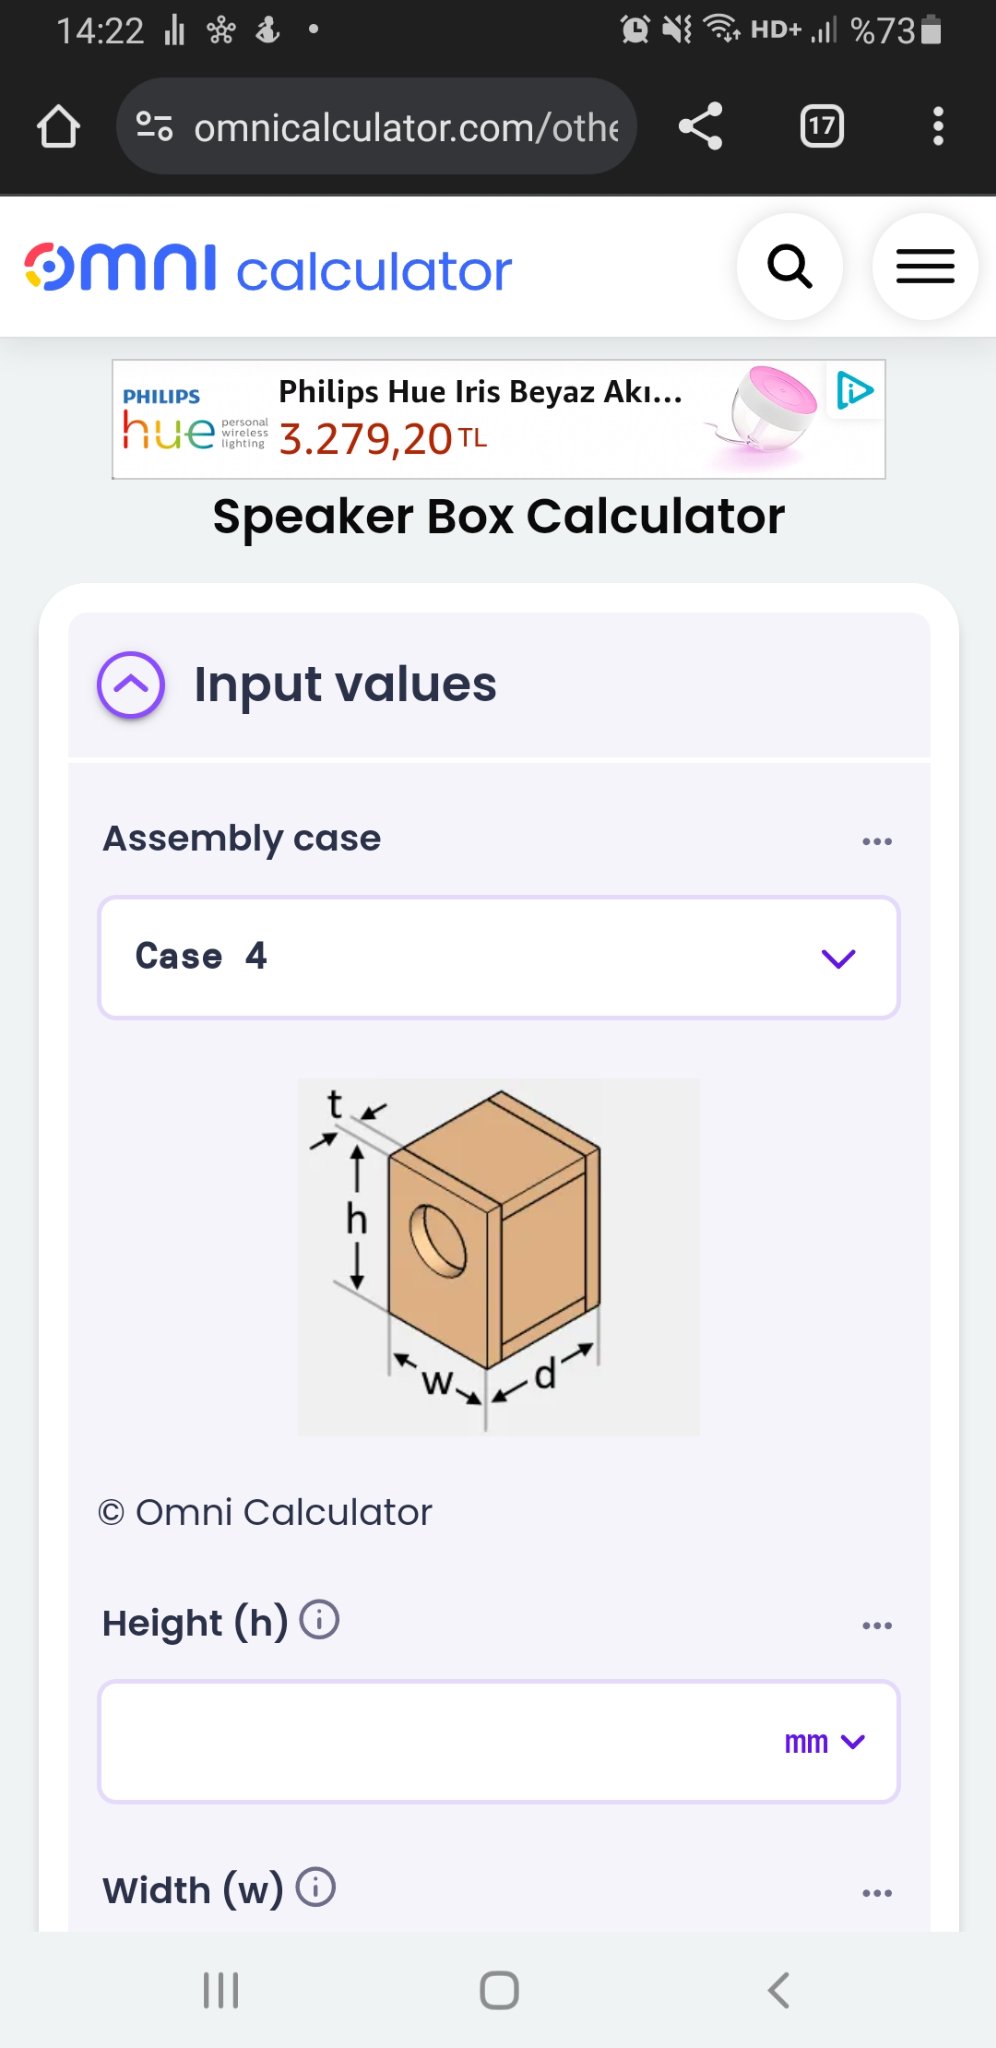Change the height unit from mm
The height and width of the screenshot is (2048, 996).
(x=824, y=1742)
